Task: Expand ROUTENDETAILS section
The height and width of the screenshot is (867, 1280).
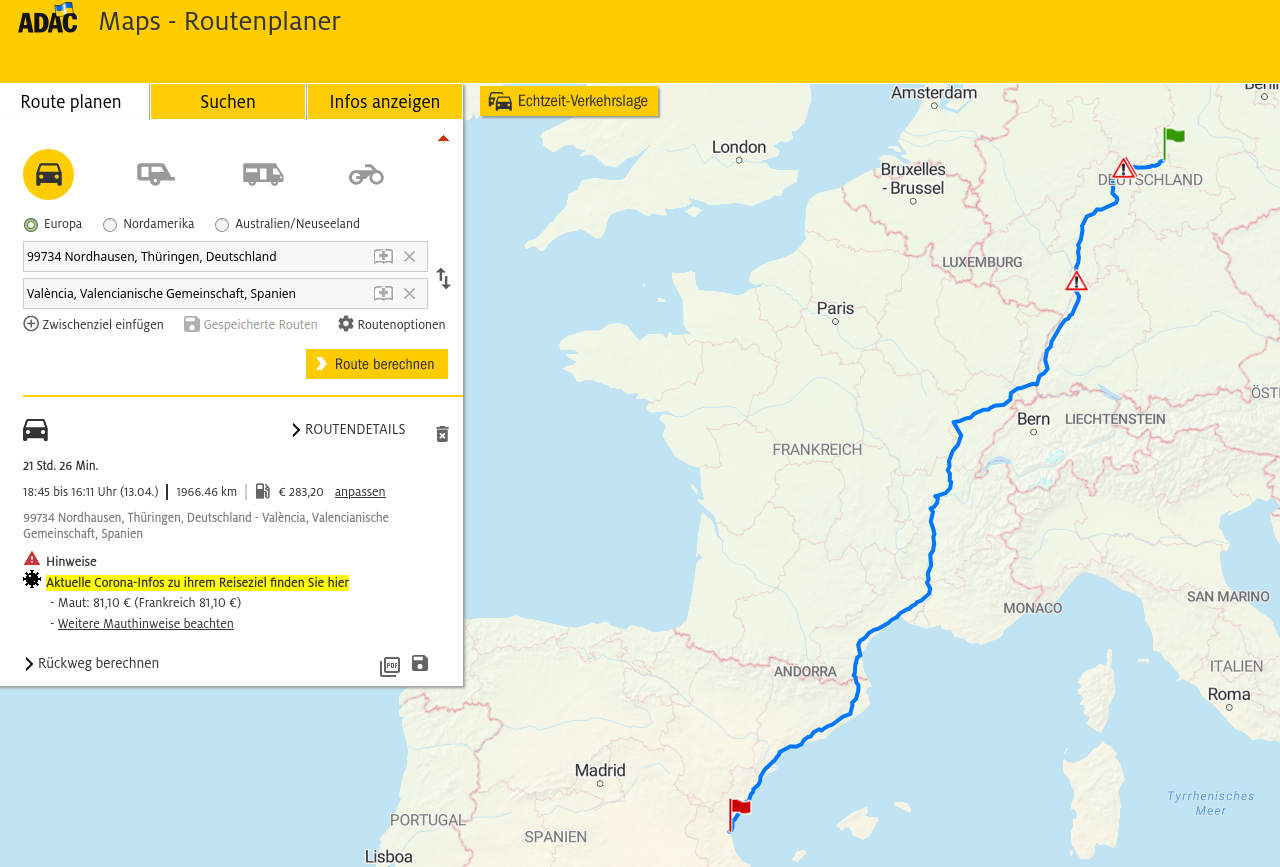Action: pos(348,429)
